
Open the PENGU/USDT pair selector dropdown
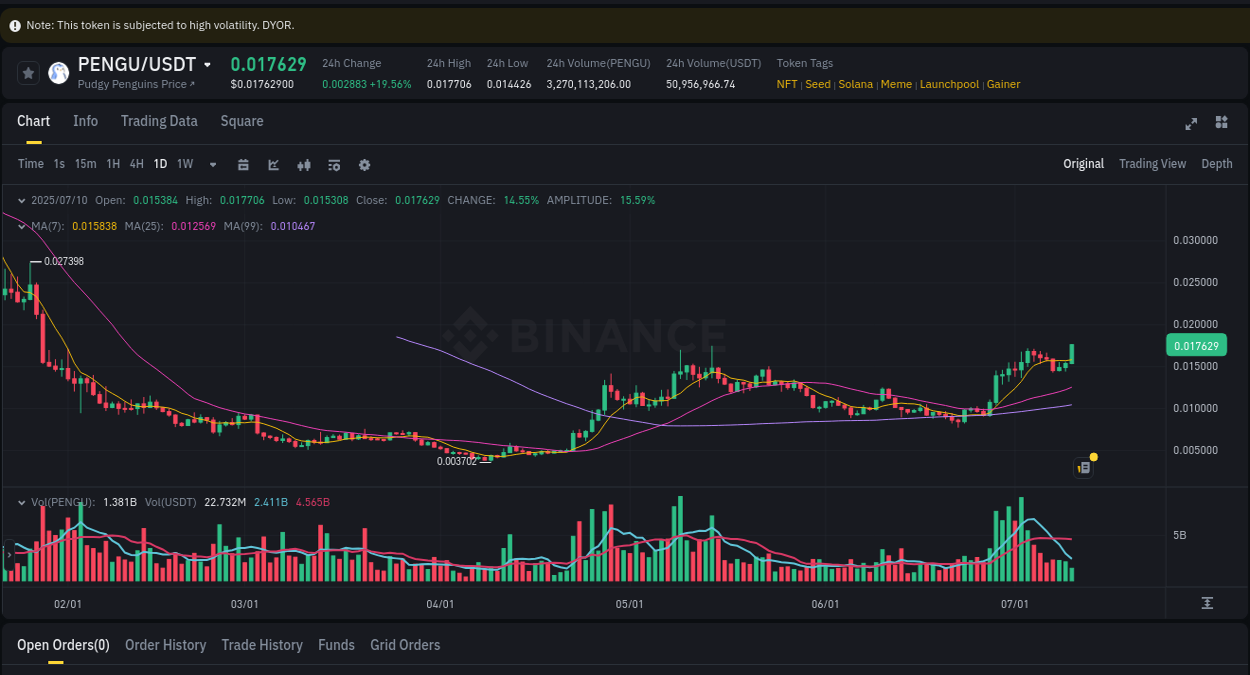207,63
